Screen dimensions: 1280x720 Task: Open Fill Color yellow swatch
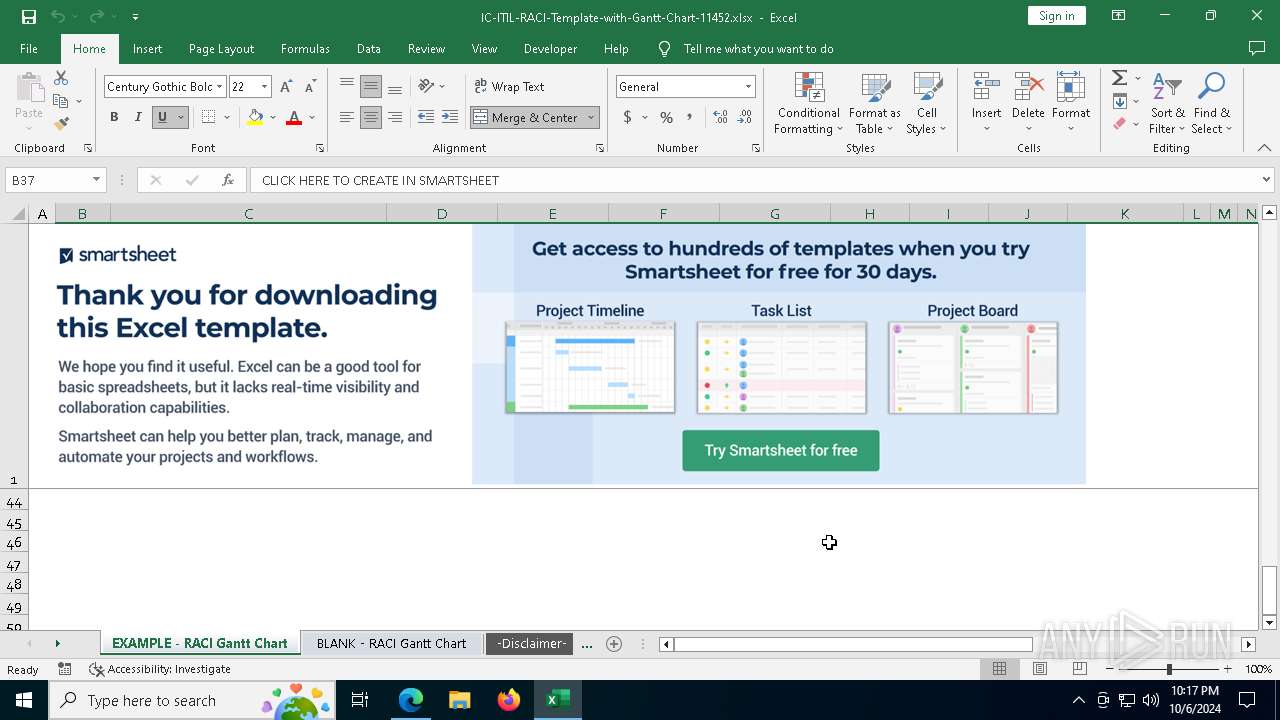coord(255,117)
